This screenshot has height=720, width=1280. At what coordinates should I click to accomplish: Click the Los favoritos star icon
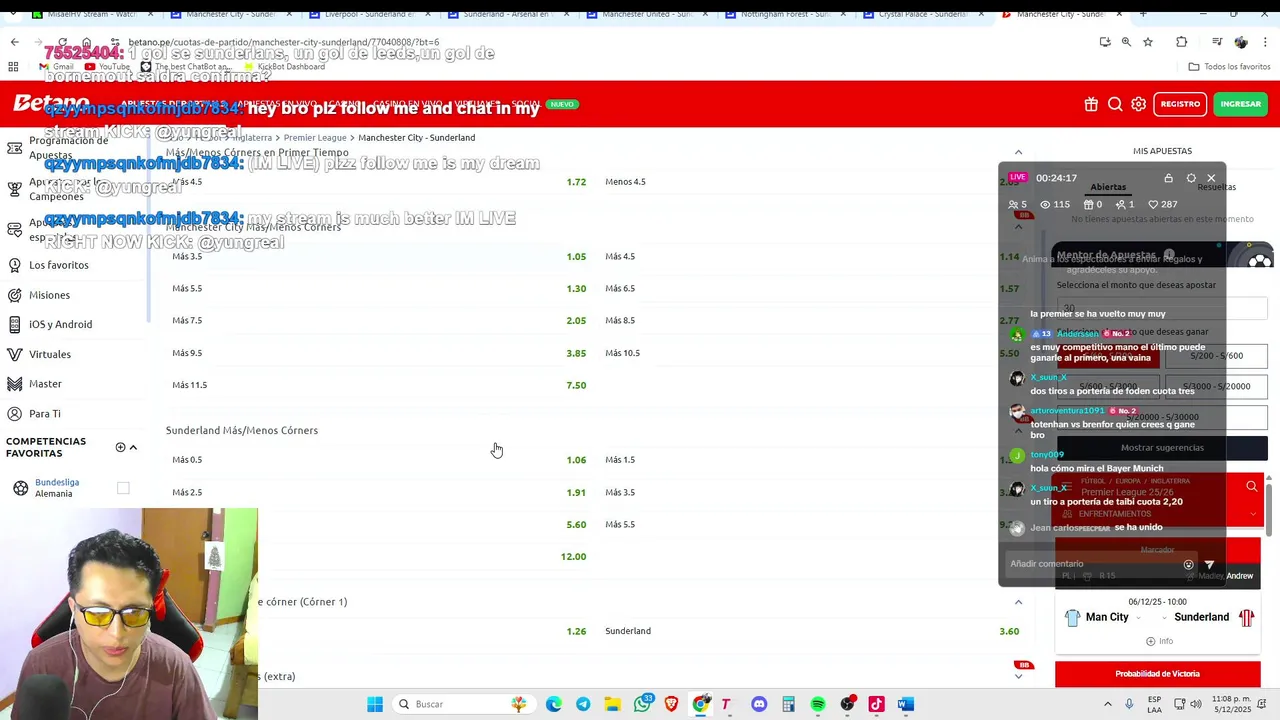pos(14,265)
